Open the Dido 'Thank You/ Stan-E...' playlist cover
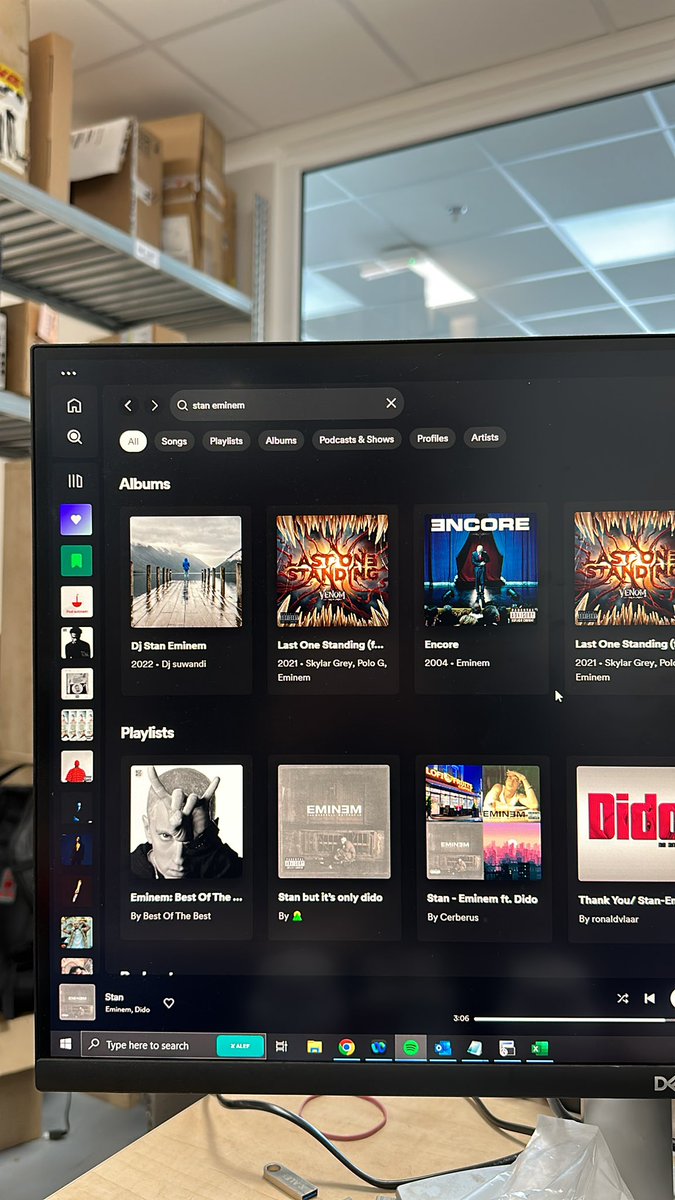The height and width of the screenshot is (1200, 675). [626, 824]
